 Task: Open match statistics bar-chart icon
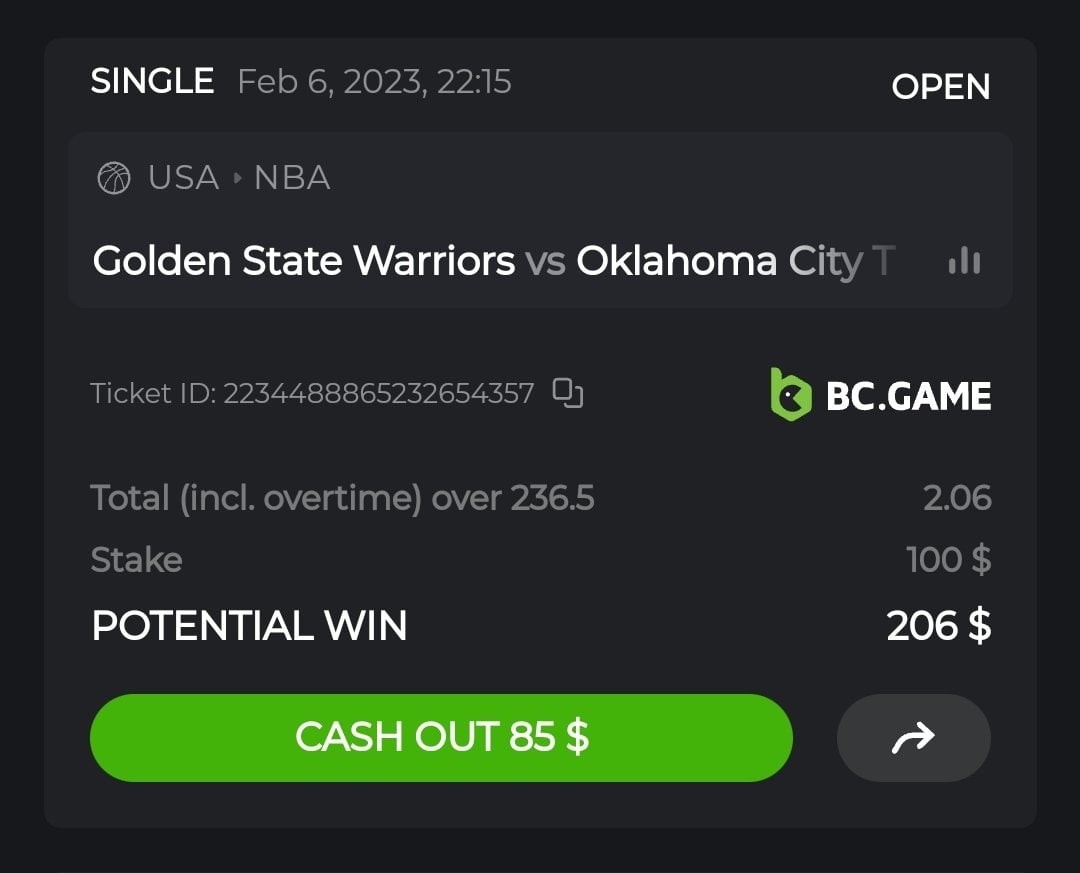[x=964, y=262]
